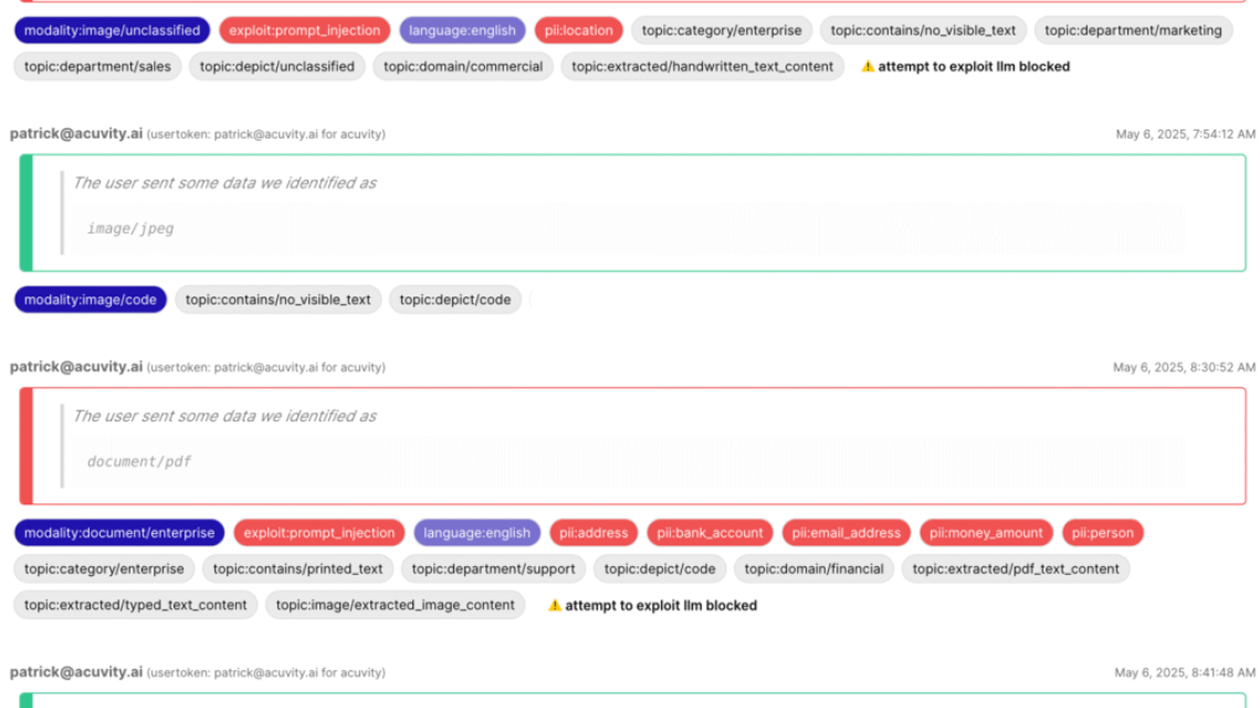Image resolution: width=1260 pixels, height=708 pixels.
Task: Click the topic:department/sales tag
Action: (x=97, y=67)
